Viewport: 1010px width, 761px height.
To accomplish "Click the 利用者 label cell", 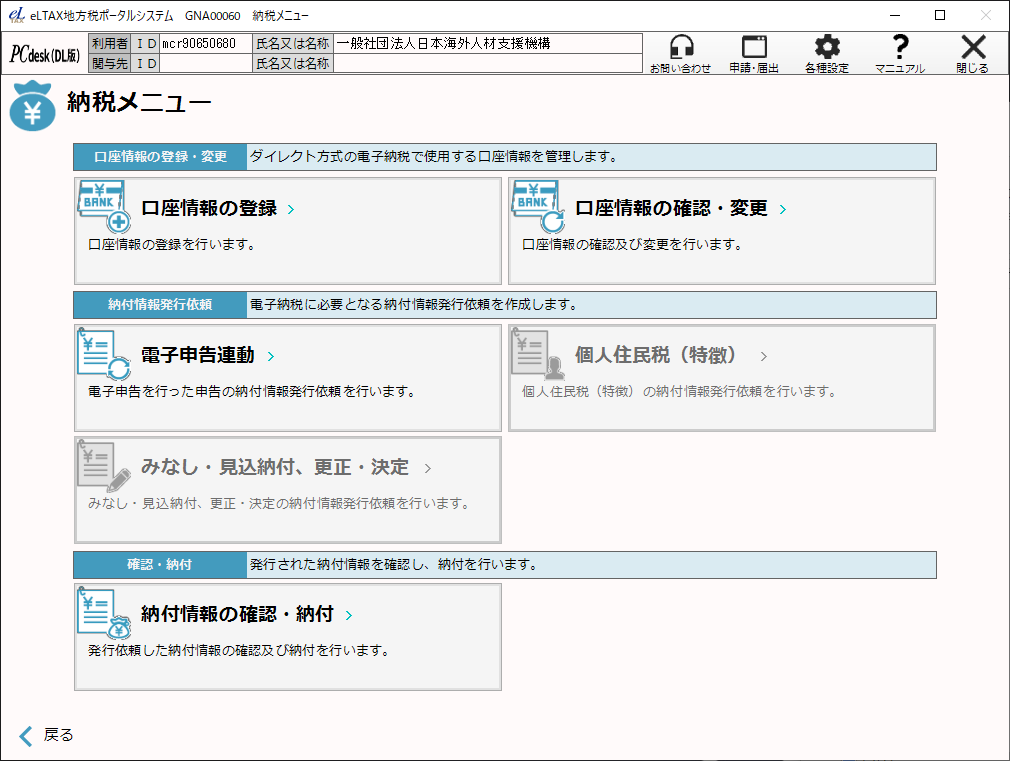I will tap(110, 44).
